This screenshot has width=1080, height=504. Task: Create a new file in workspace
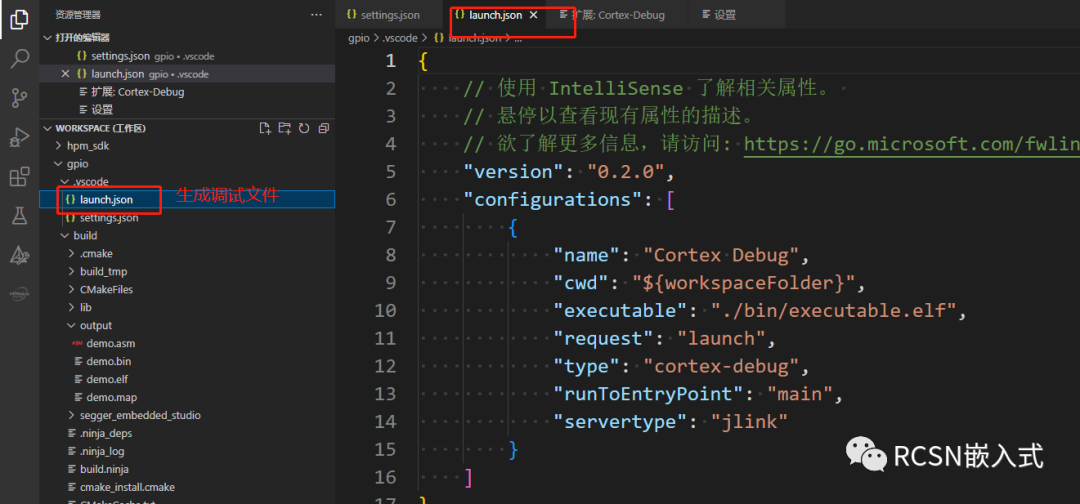point(264,128)
